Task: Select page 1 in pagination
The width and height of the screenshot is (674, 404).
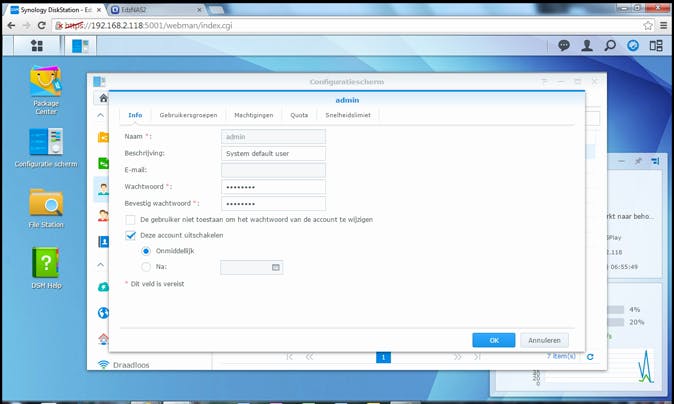Action: point(383,357)
